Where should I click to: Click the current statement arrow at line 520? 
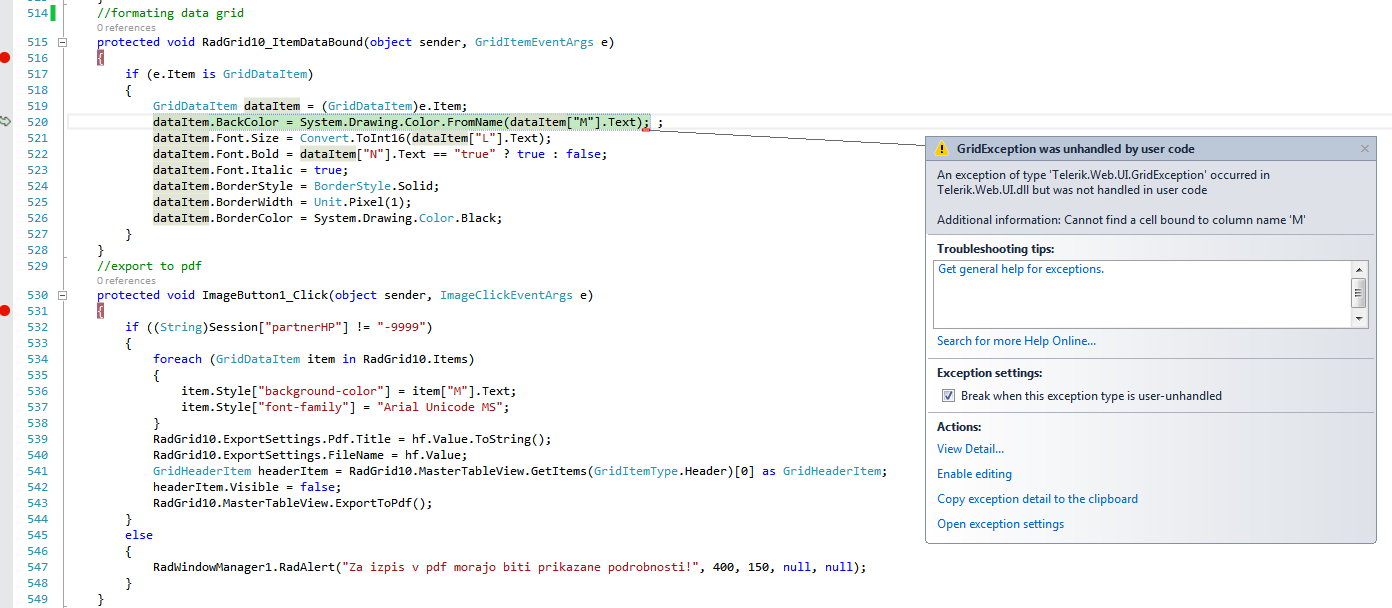(6, 122)
